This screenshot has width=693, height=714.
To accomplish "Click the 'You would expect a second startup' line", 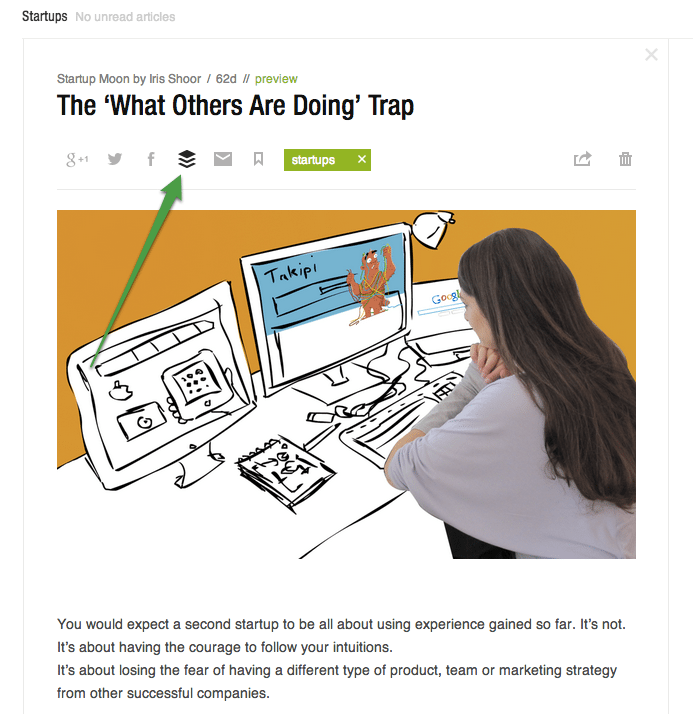I will (341, 624).
